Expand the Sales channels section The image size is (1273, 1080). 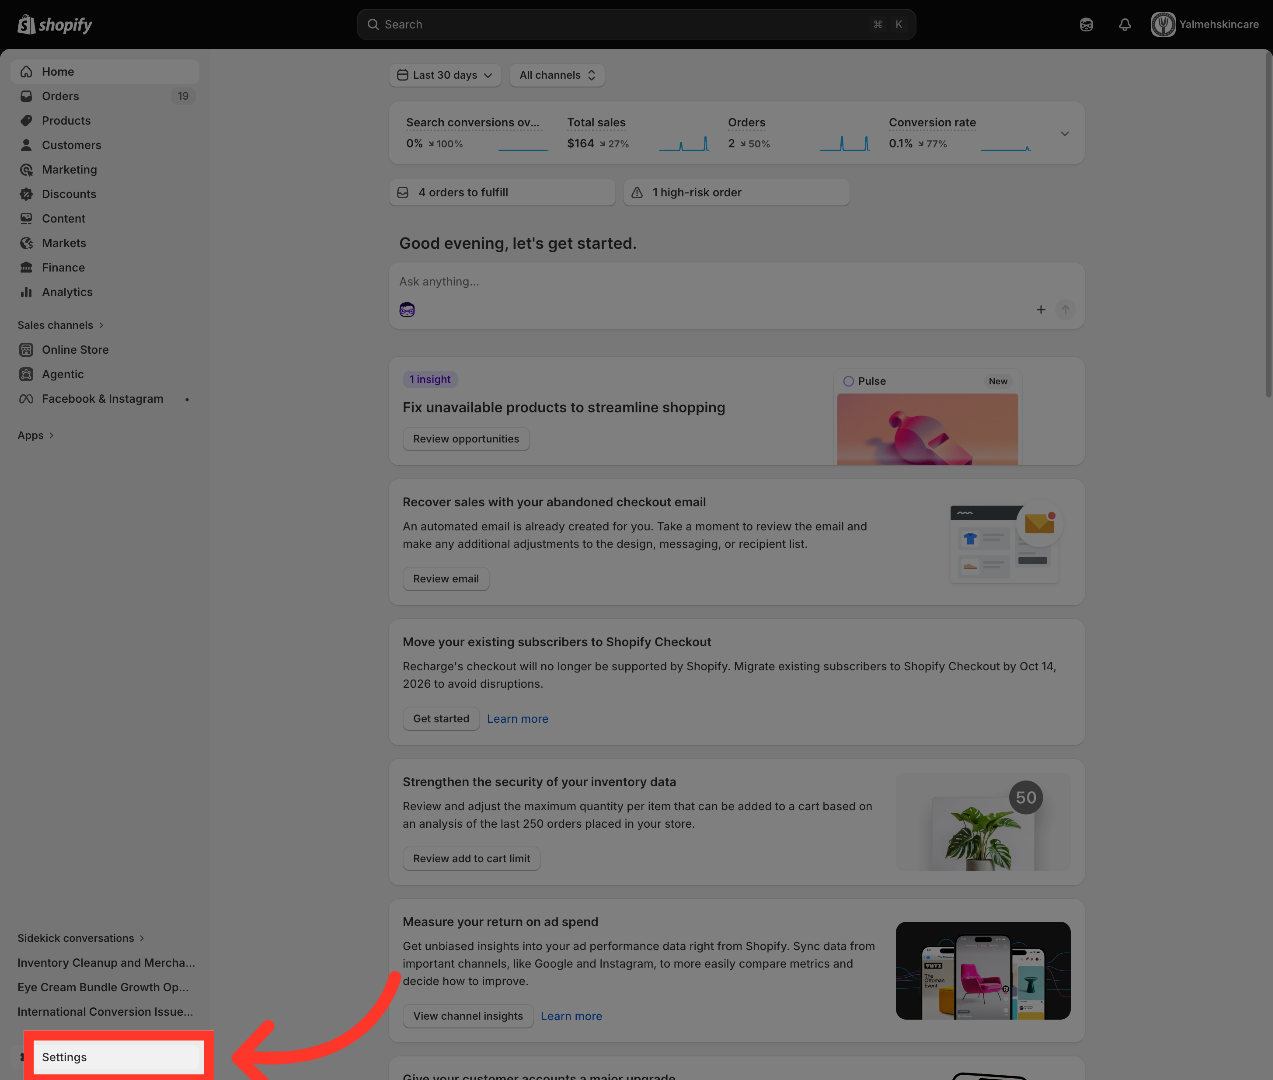click(60, 325)
